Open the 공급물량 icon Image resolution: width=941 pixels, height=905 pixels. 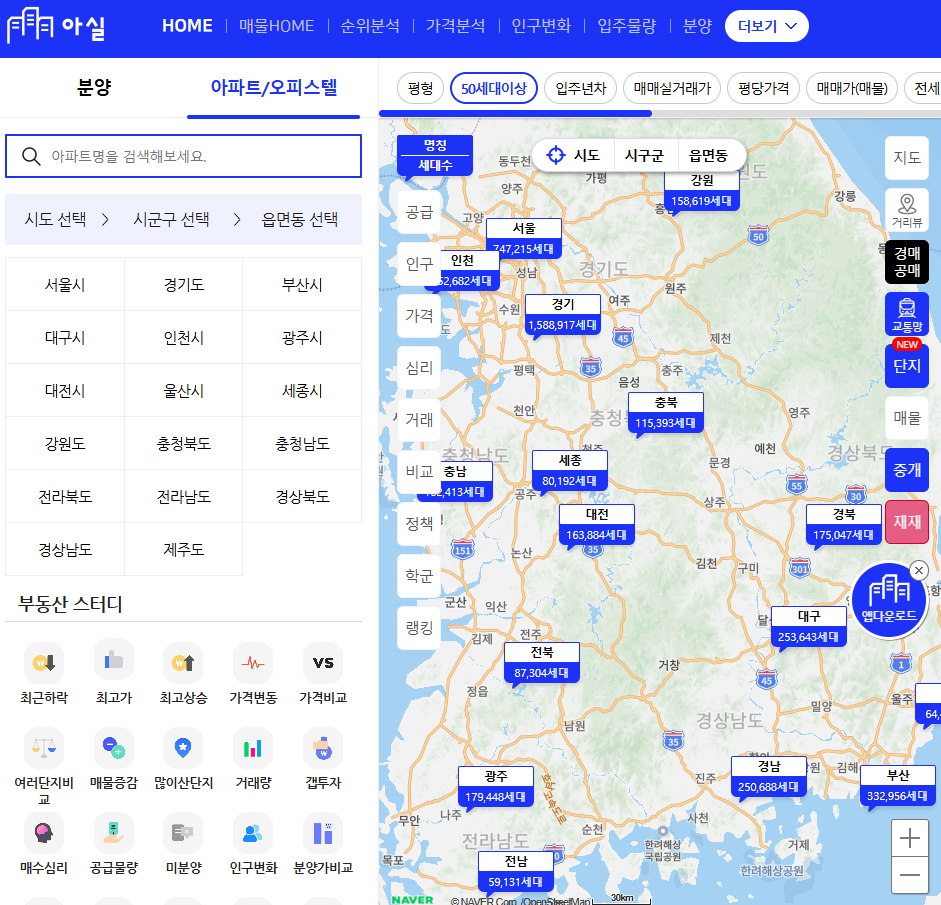click(x=113, y=833)
